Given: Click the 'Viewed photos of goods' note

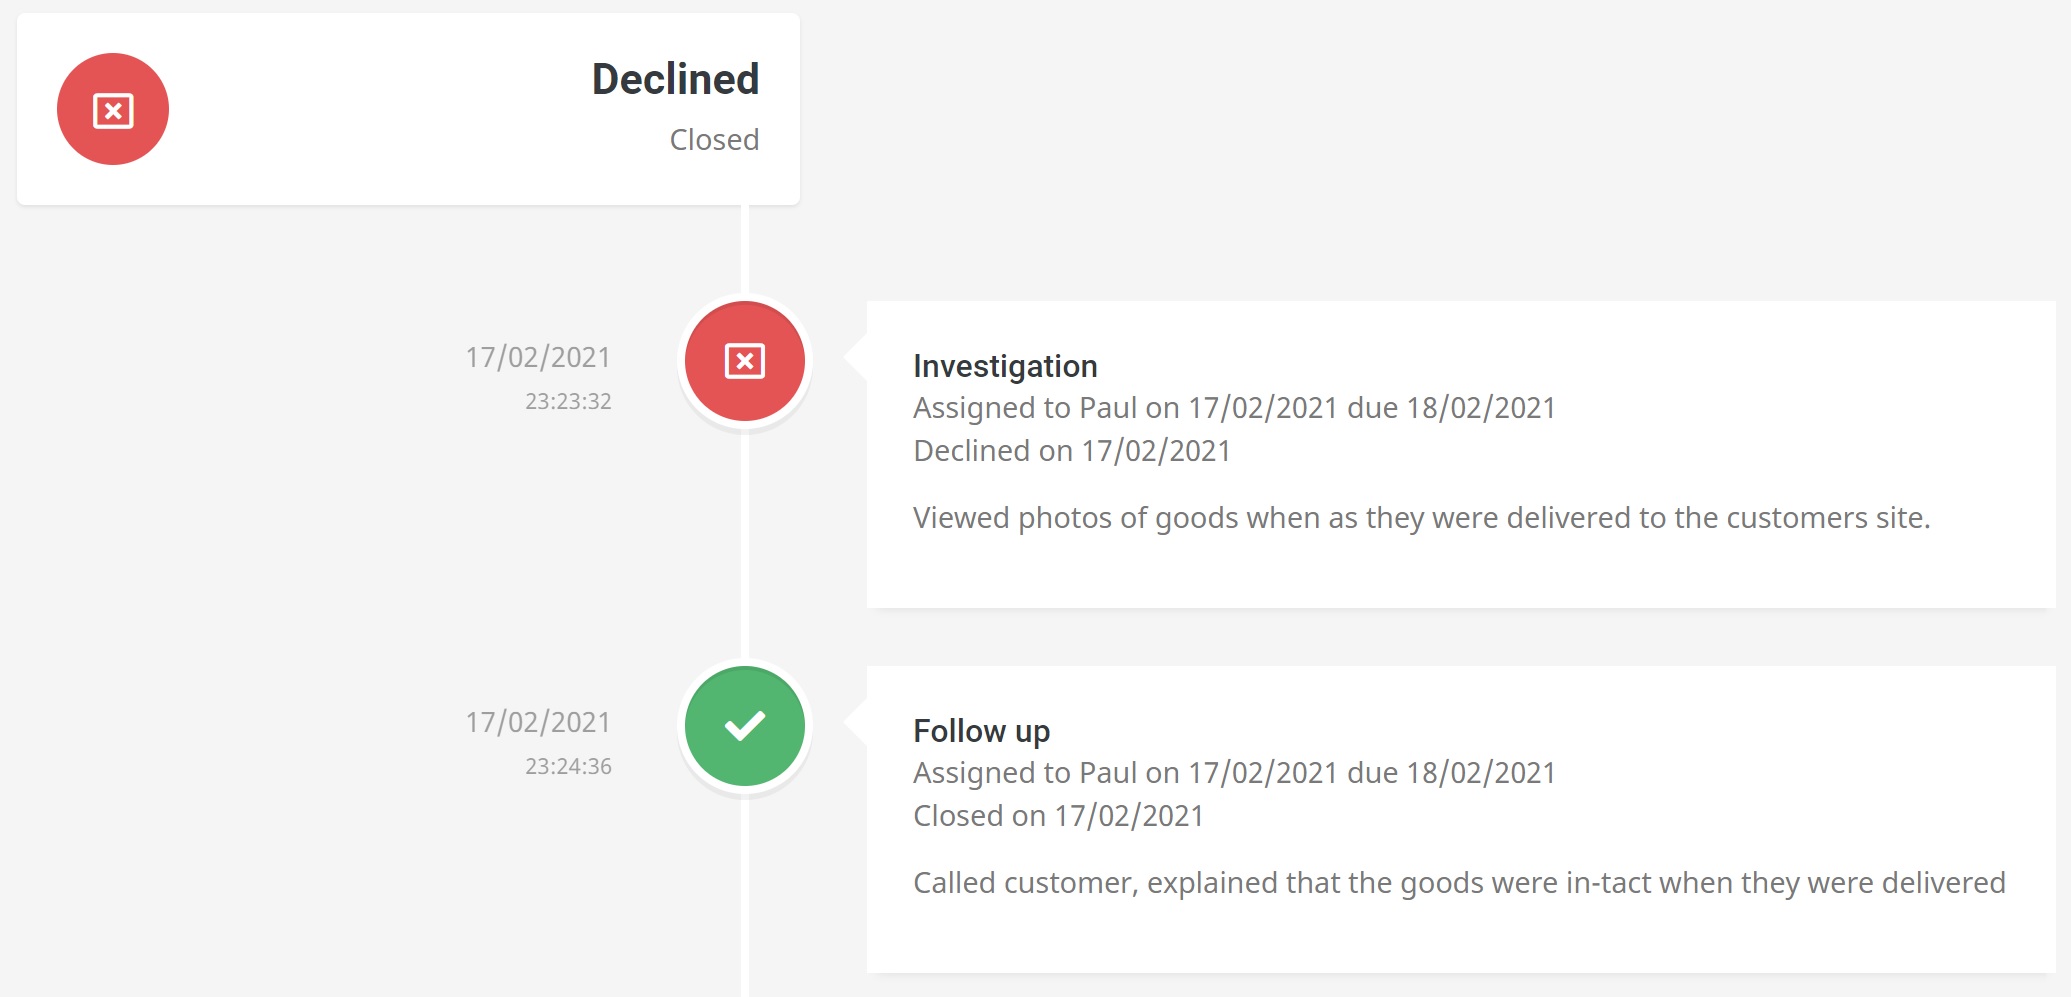Looking at the screenshot, I should coord(1421,518).
